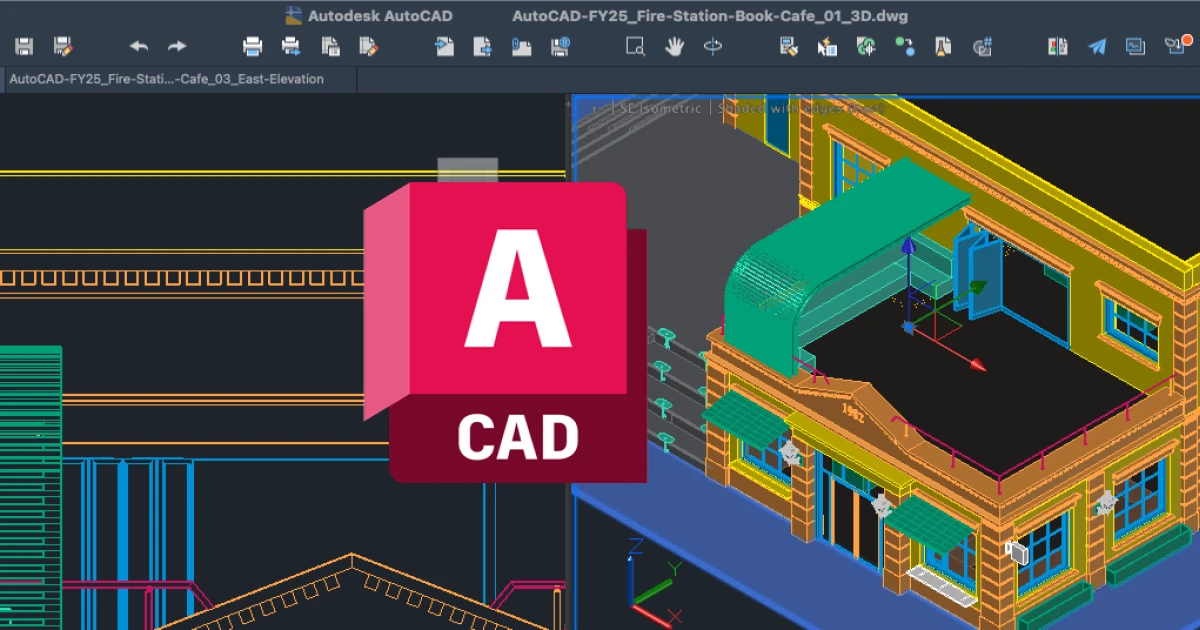1200x630 pixels.
Task: Undo the last action
Action: [139, 46]
